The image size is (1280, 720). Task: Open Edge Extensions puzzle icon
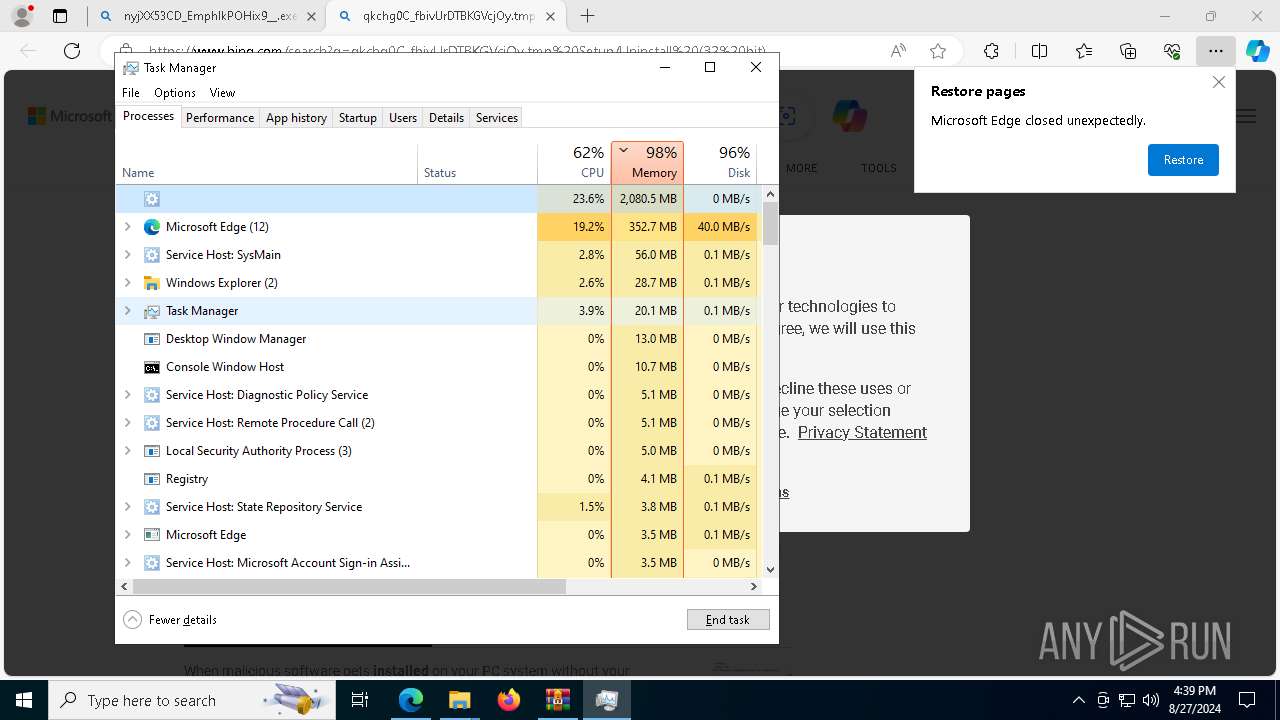pos(991,51)
